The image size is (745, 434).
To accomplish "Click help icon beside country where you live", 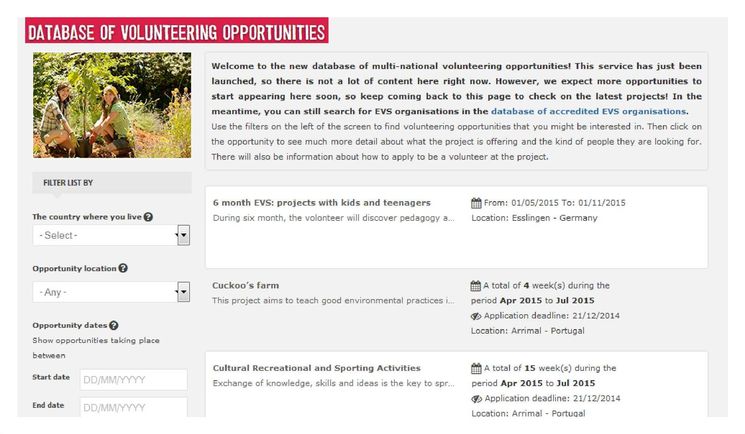I will pyautogui.click(x=148, y=217).
